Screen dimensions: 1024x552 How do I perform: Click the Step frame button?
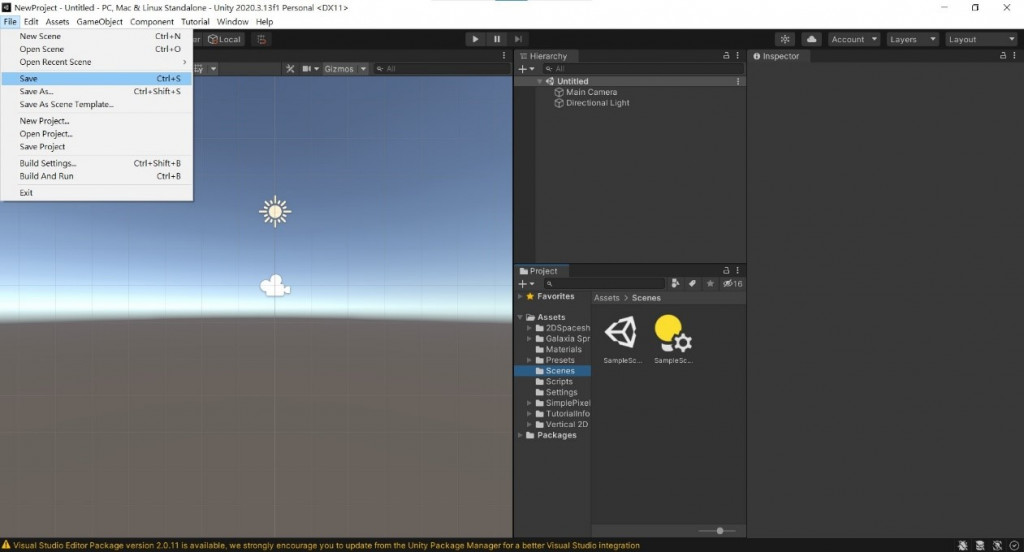click(518, 39)
